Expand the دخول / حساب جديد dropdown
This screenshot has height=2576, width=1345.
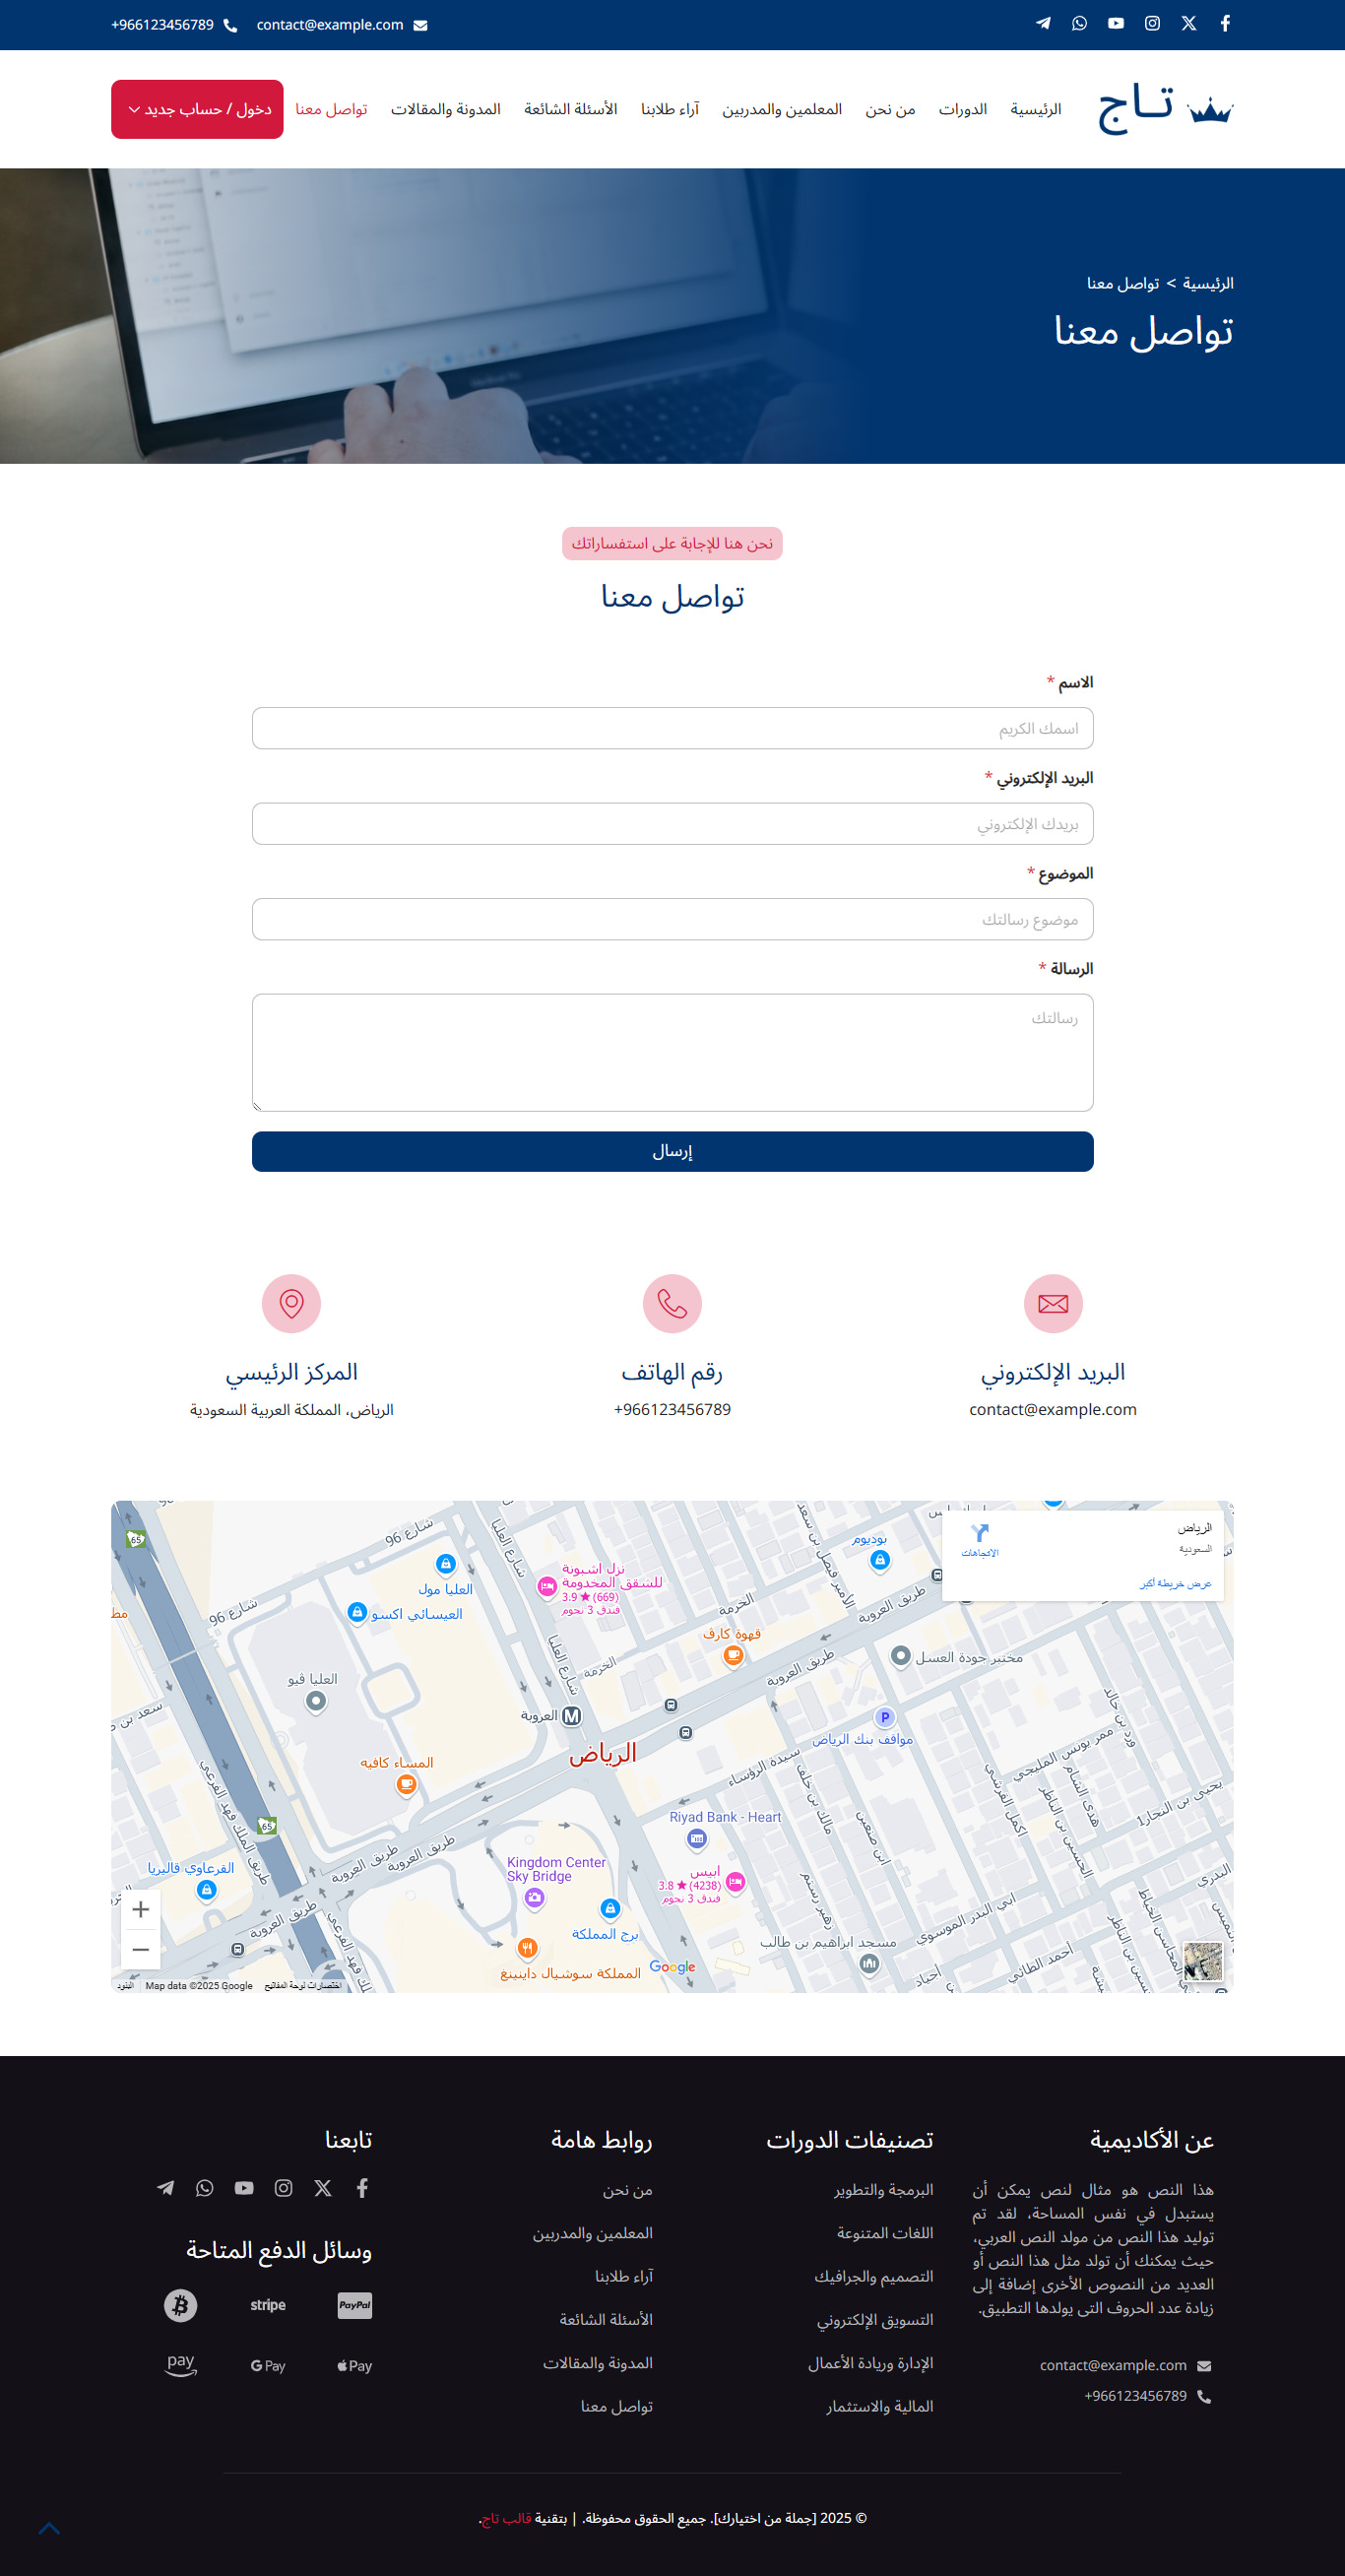coord(197,109)
